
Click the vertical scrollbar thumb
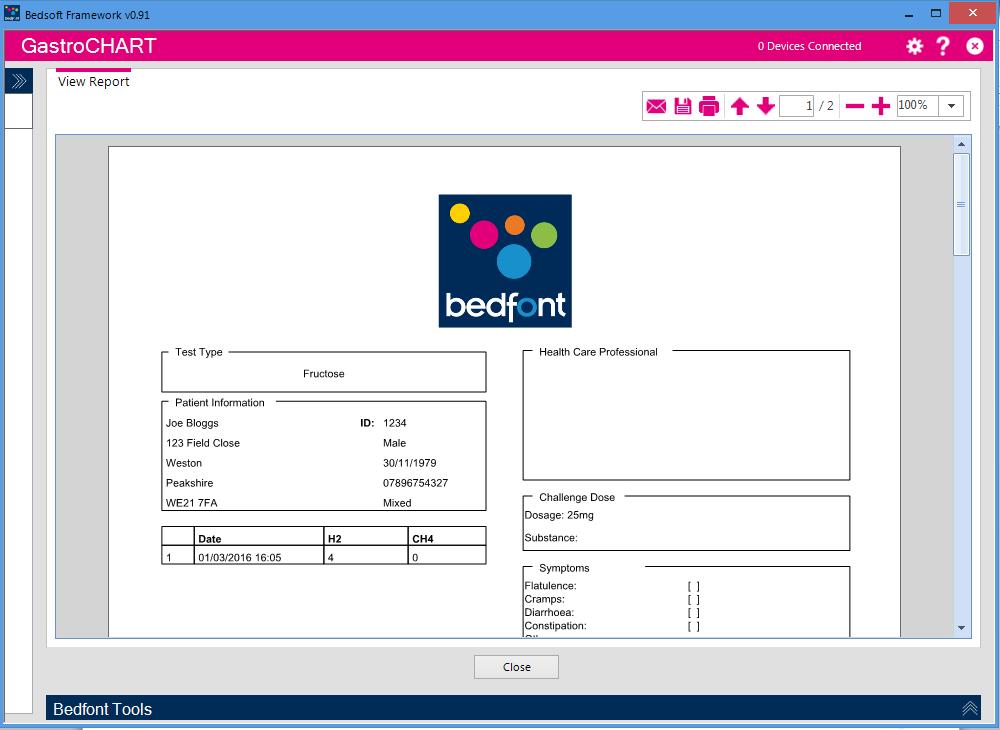click(x=961, y=205)
